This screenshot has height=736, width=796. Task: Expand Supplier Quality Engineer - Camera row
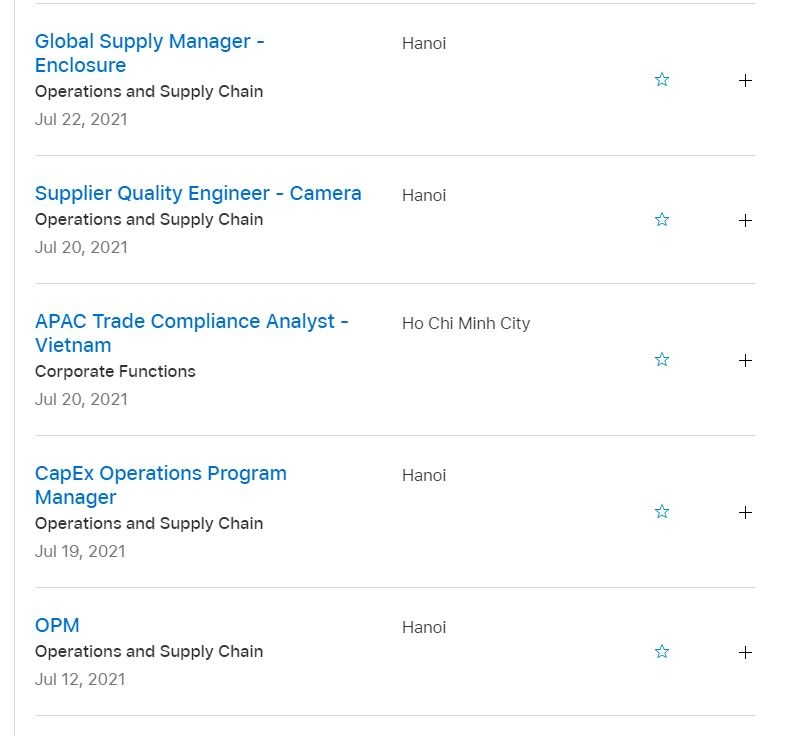pos(745,220)
